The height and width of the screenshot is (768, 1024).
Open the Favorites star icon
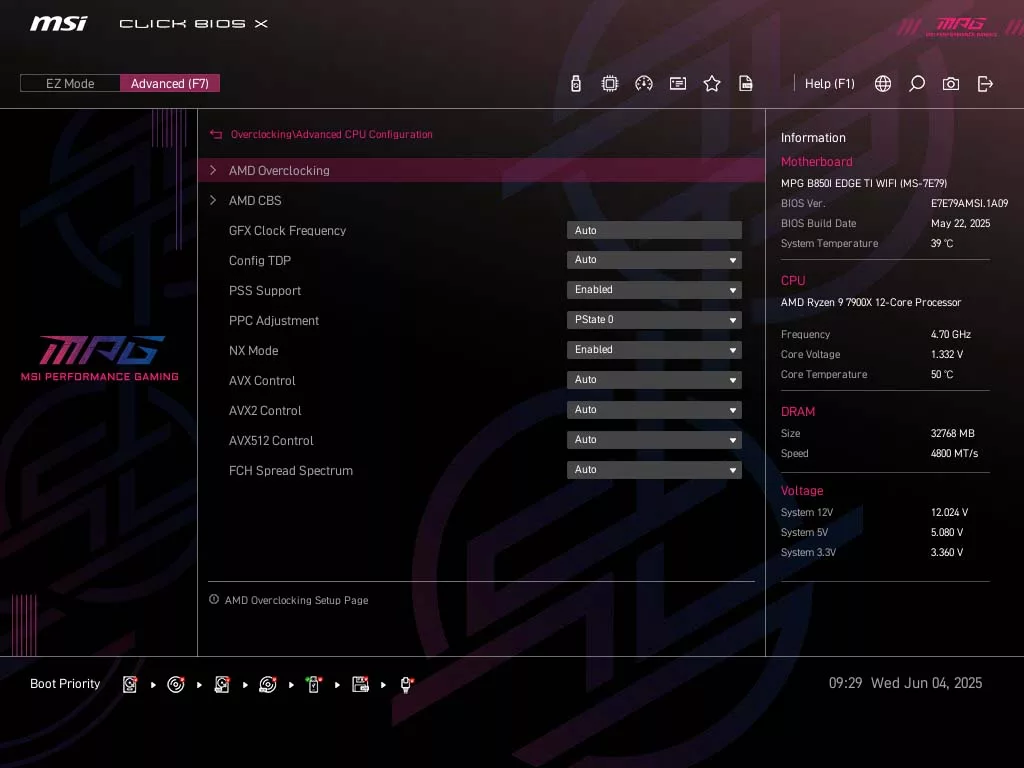point(712,84)
